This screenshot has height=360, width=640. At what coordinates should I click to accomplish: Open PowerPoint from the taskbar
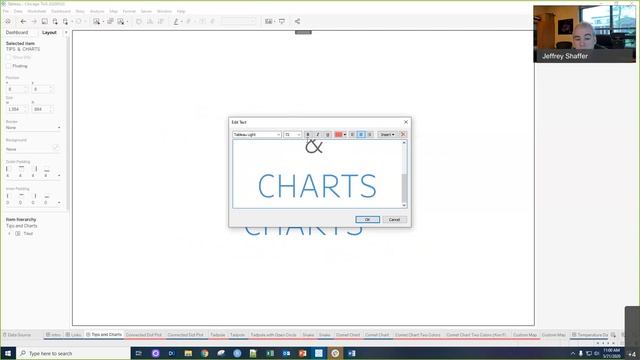302,353
